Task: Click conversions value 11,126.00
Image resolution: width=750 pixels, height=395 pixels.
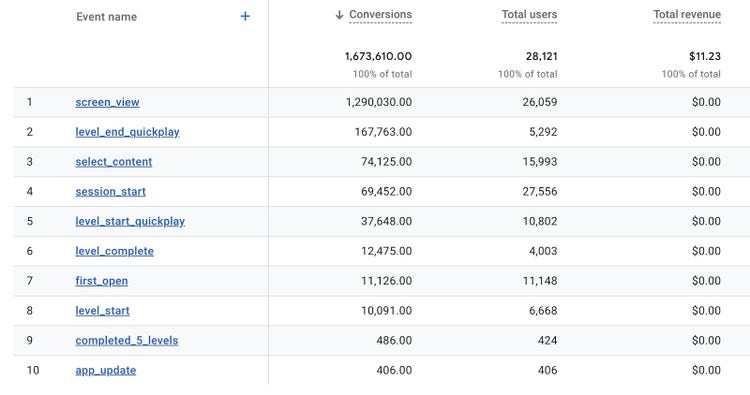Action: [x=386, y=281]
